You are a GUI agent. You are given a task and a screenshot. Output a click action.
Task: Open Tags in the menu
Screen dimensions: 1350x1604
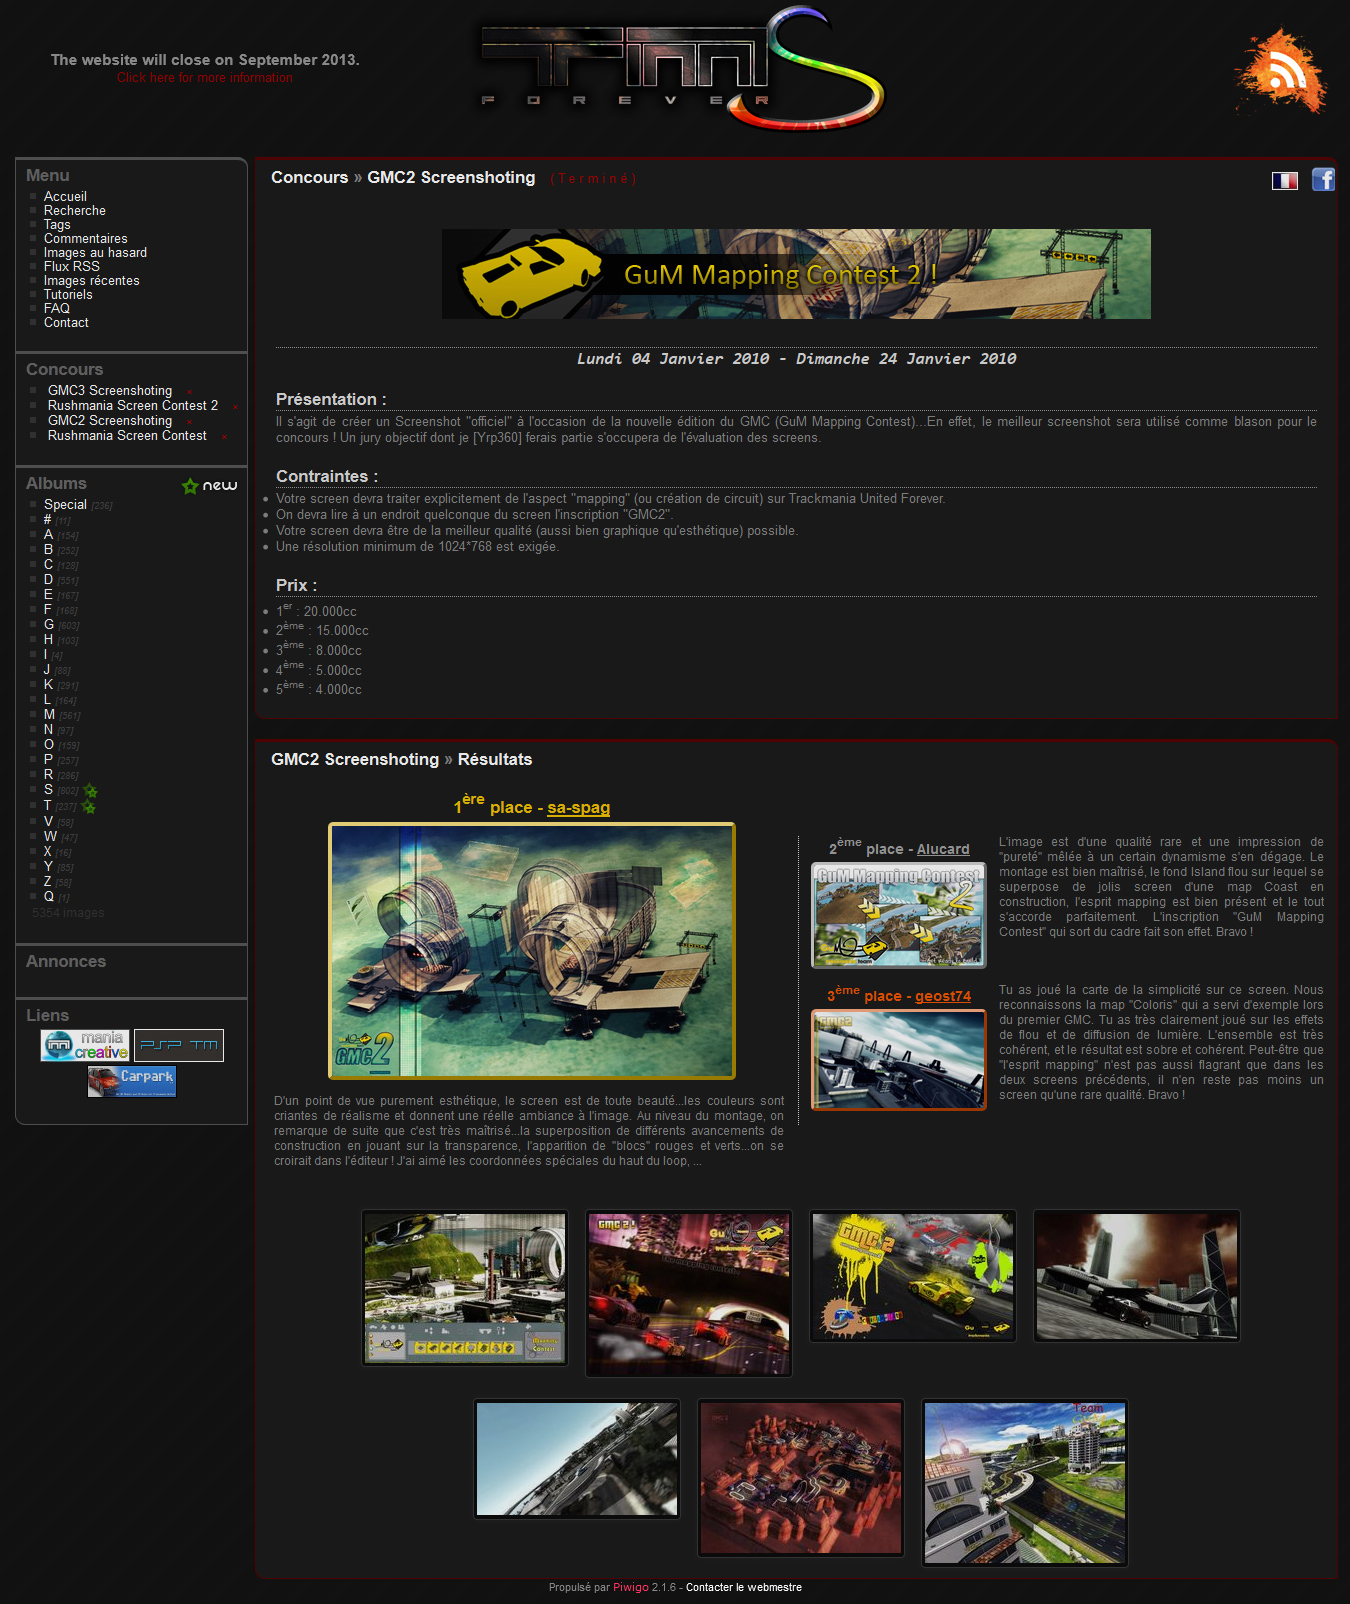(57, 224)
